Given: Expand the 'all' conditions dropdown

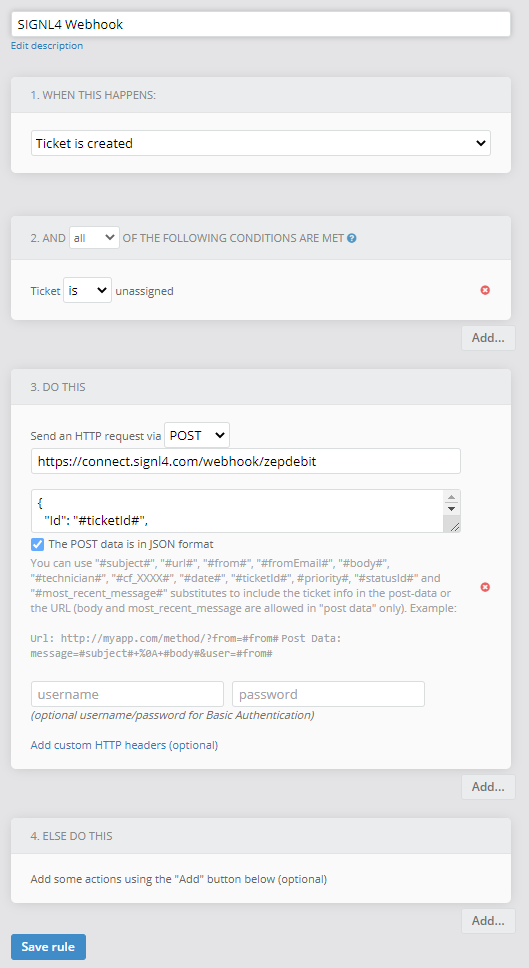Looking at the screenshot, I should coord(94,237).
